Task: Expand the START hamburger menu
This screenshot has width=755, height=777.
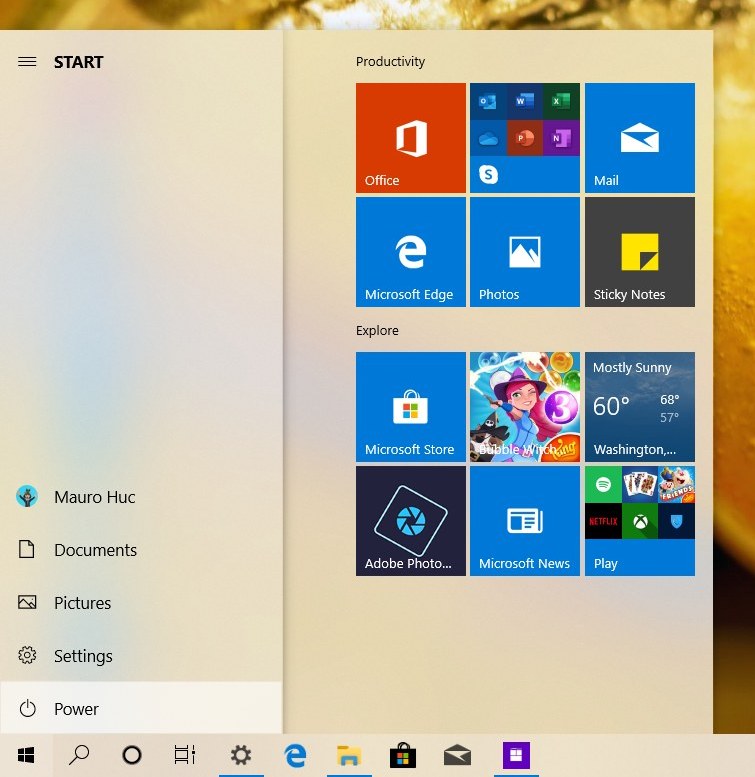Action: pyautogui.click(x=27, y=62)
